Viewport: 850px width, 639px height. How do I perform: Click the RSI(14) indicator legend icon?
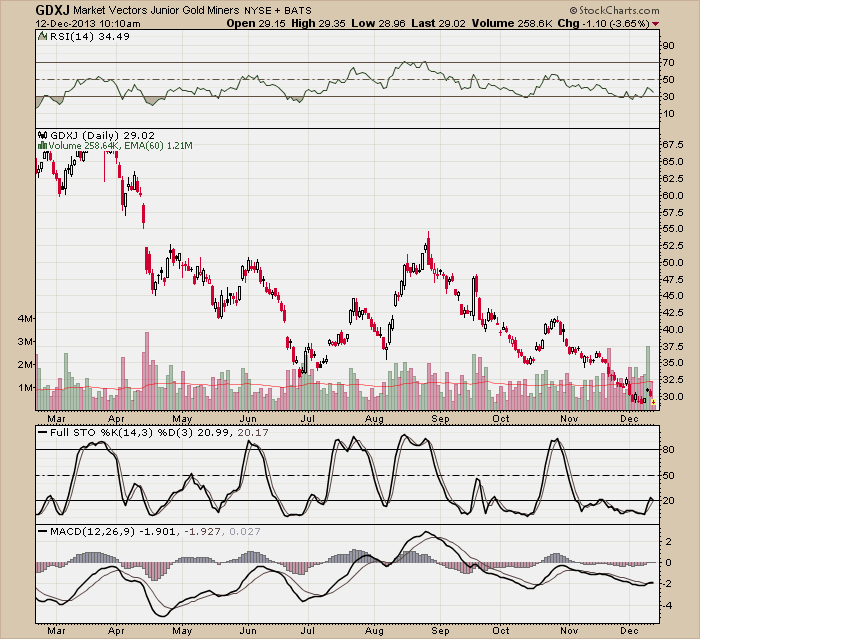42,36
